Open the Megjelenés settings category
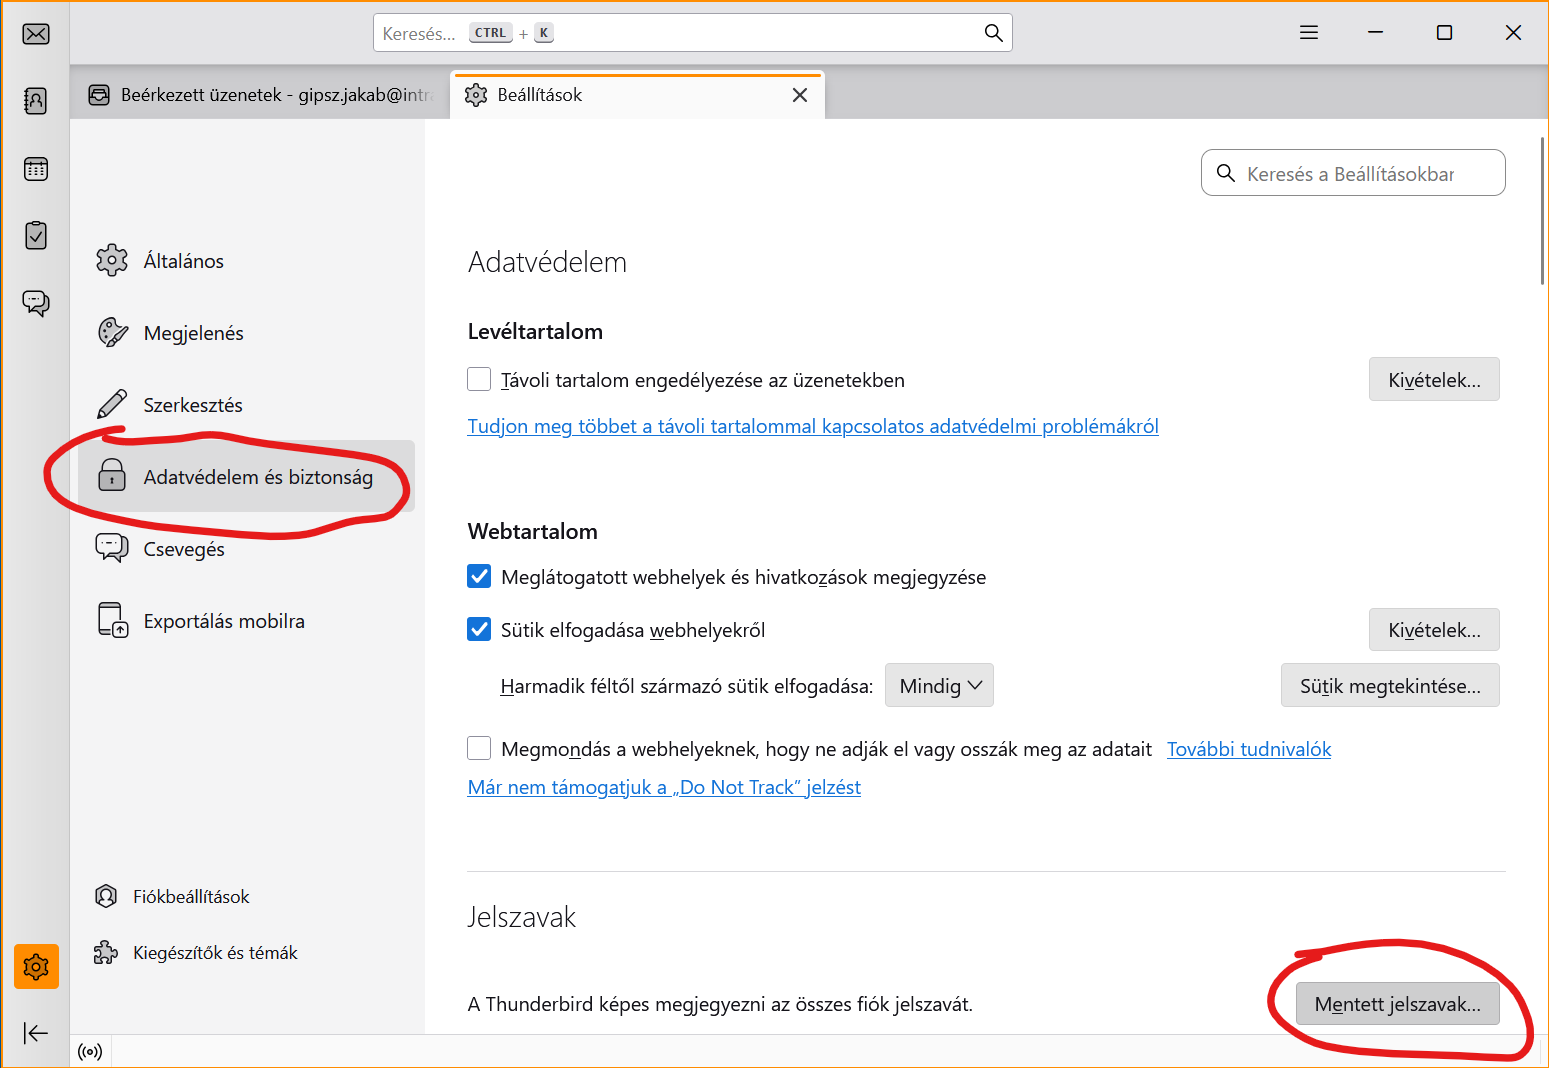The height and width of the screenshot is (1068, 1549). [x=193, y=333]
